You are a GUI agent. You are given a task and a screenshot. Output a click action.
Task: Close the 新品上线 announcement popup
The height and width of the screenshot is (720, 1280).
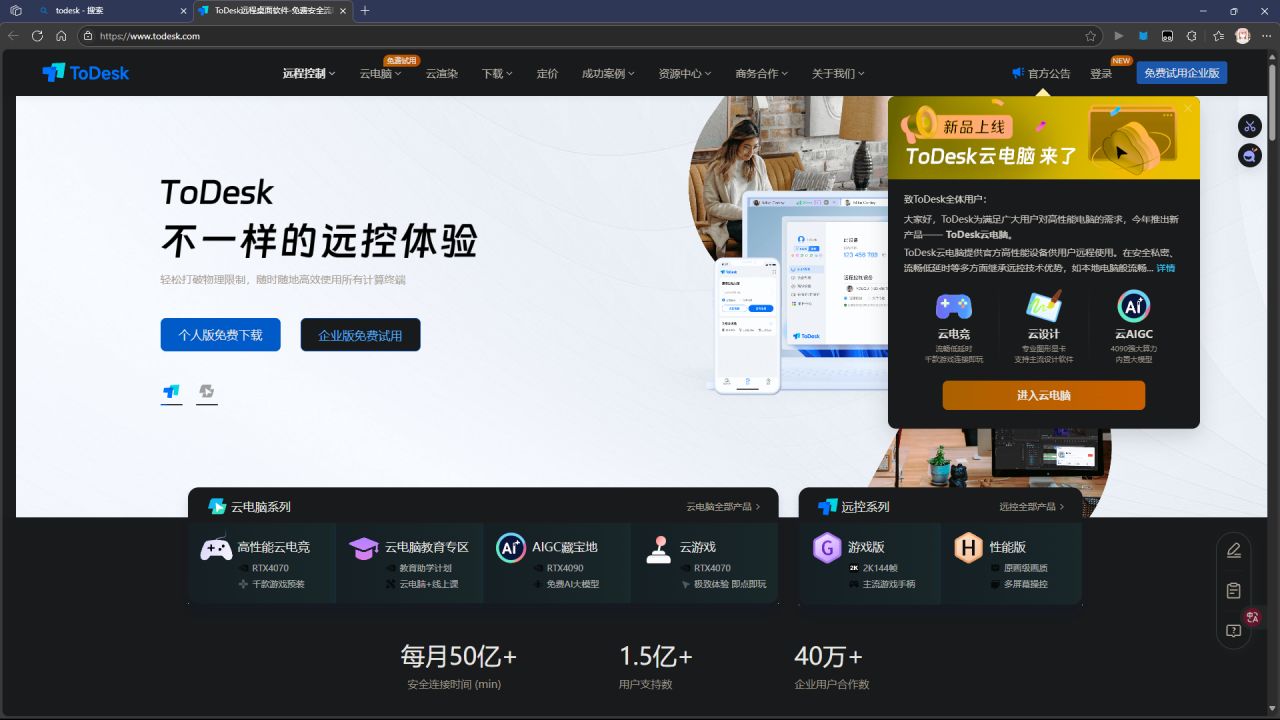[x=1188, y=108]
